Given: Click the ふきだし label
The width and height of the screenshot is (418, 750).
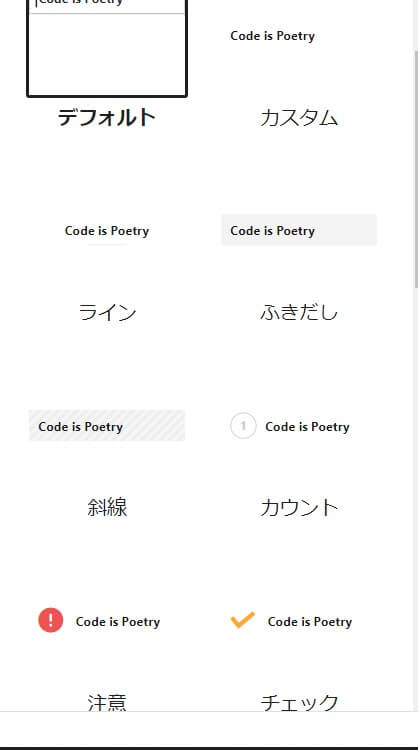Looking at the screenshot, I should 299,313.
